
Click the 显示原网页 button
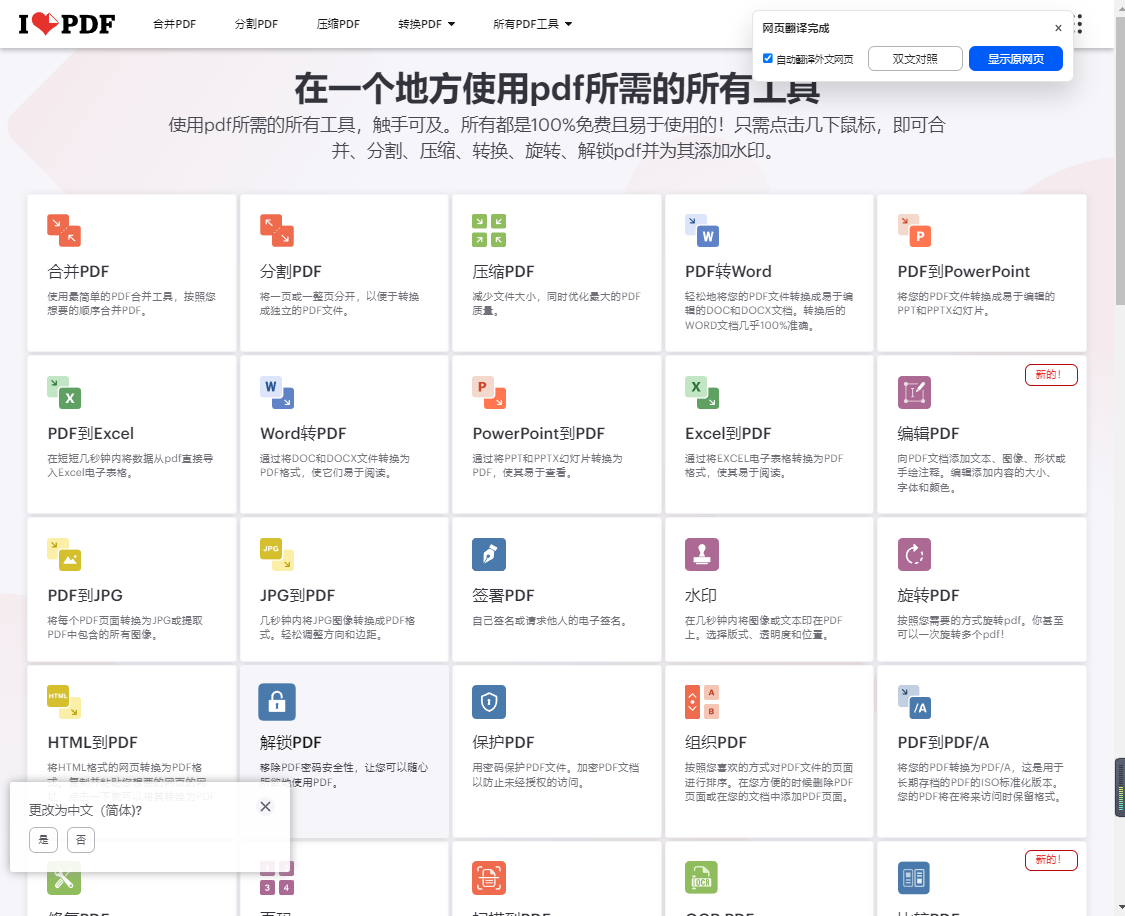(x=1015, y=59)
